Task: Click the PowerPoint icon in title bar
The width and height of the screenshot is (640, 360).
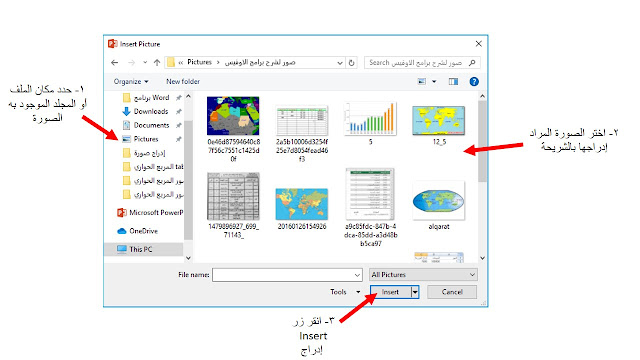Action: [x=113, y=44]
